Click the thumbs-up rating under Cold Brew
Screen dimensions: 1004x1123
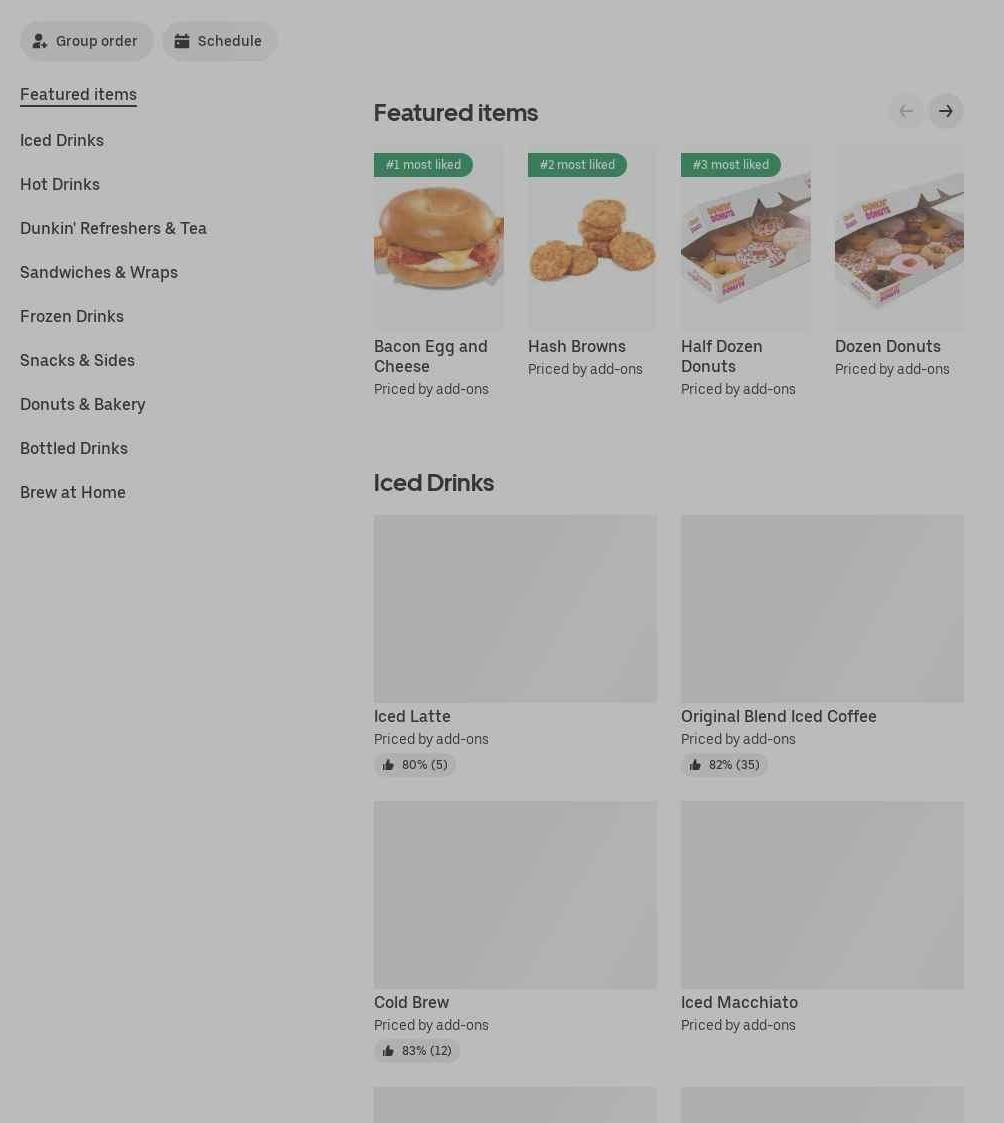click(417, 1051)
